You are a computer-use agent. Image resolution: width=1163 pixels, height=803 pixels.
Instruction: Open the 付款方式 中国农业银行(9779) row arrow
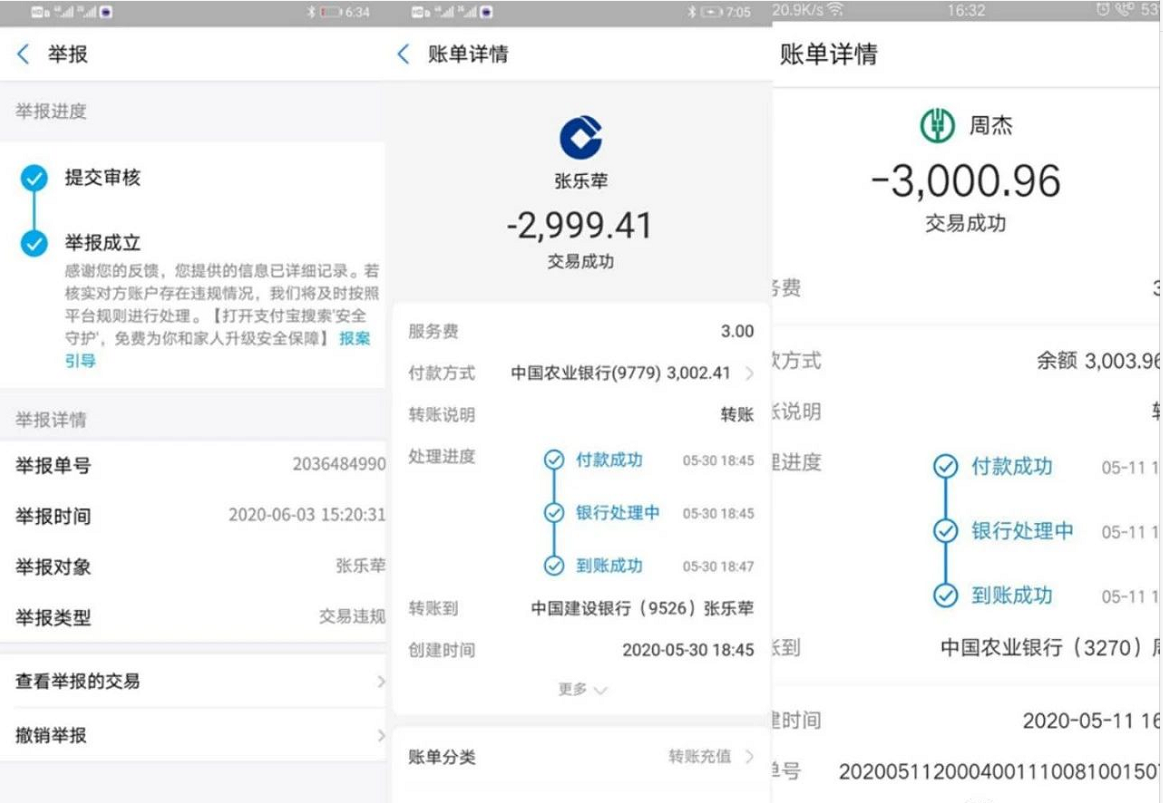(x=749, y=373)
